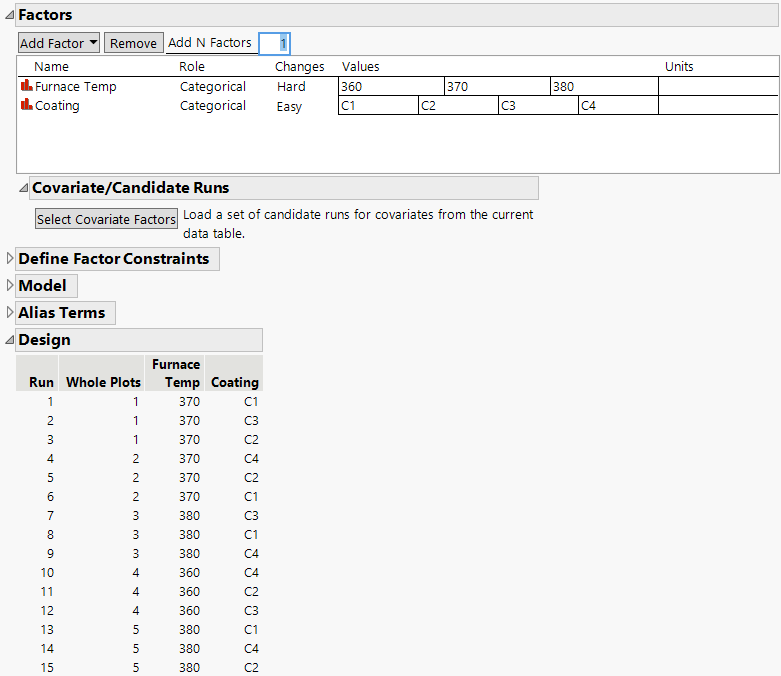Edit the Coating value C2
Viewport: 781px width, 676px height.
tap(458, 105)
